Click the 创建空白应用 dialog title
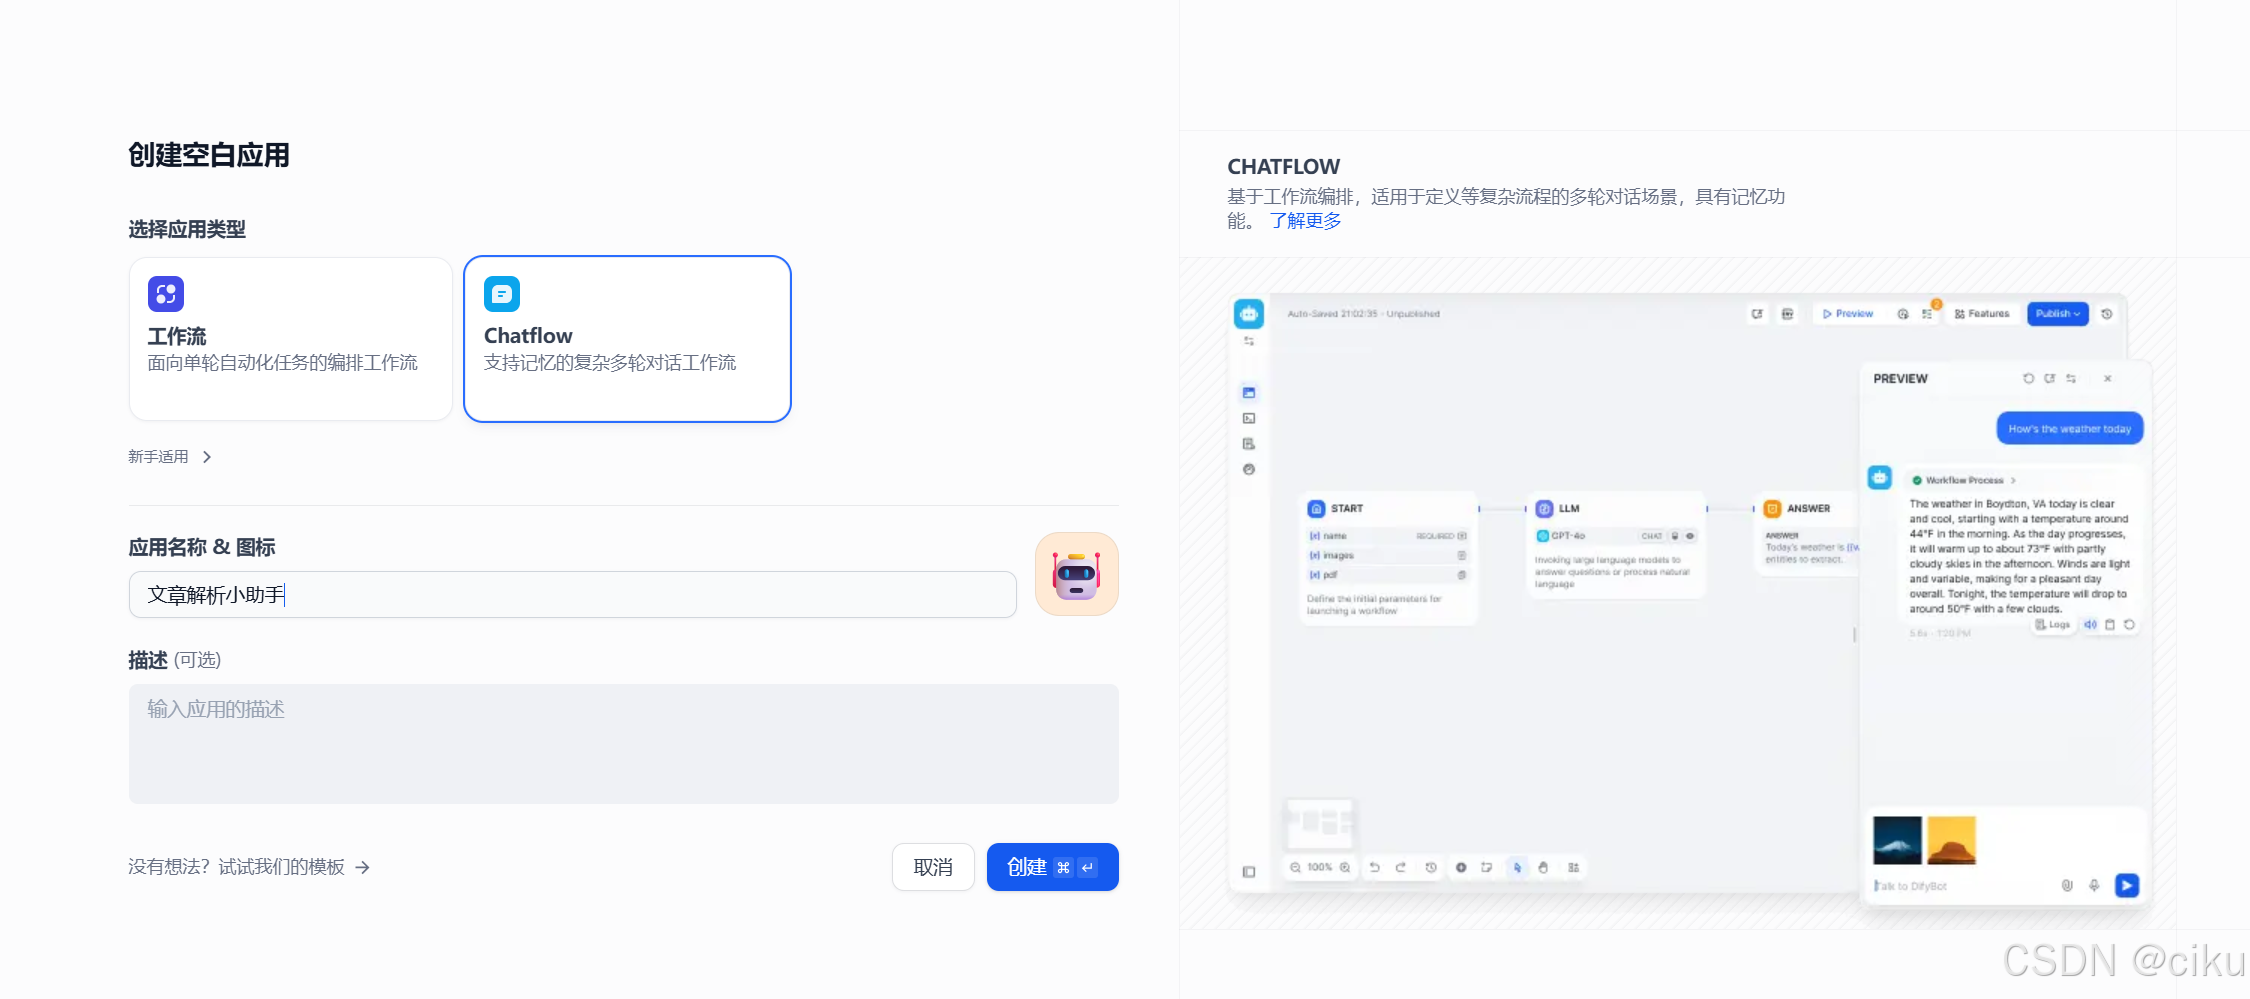Image resolution: width=2250 pixels, height=999 pixels. [x=209, y=155]
